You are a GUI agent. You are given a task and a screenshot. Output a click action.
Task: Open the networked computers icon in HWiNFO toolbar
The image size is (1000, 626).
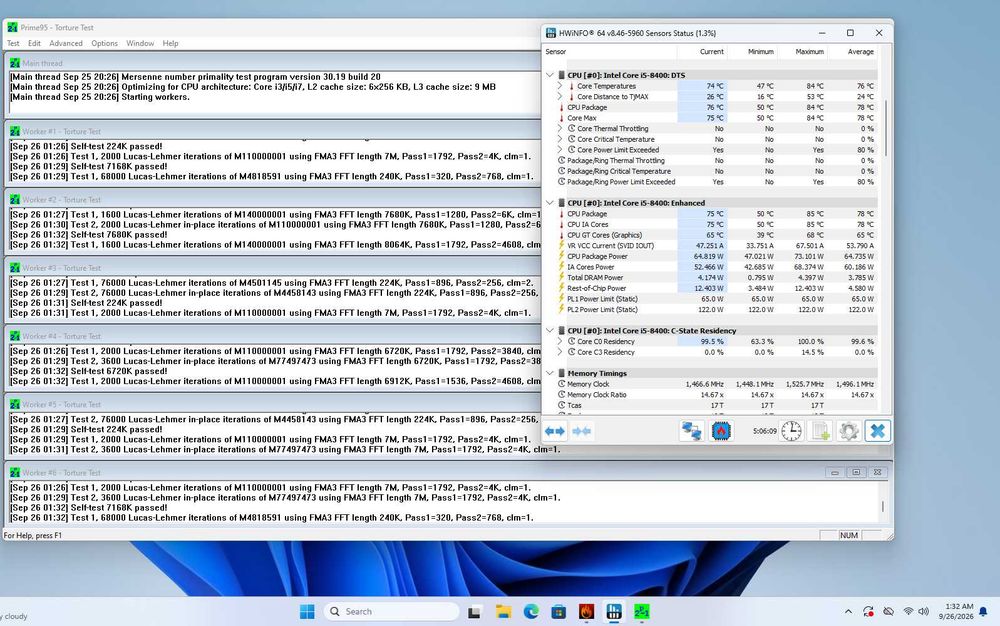[691, 432]
